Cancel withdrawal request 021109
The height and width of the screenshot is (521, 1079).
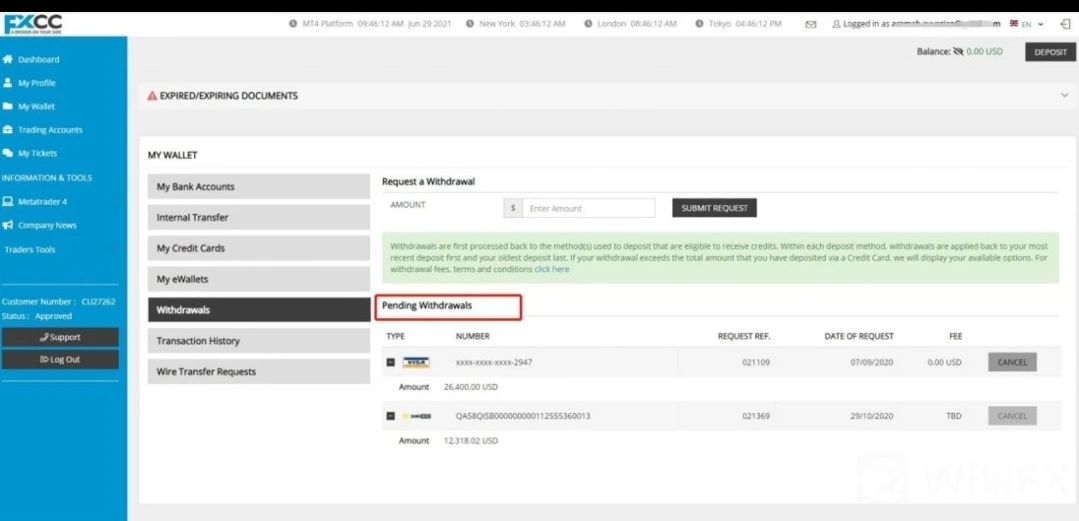point(1012,362)
